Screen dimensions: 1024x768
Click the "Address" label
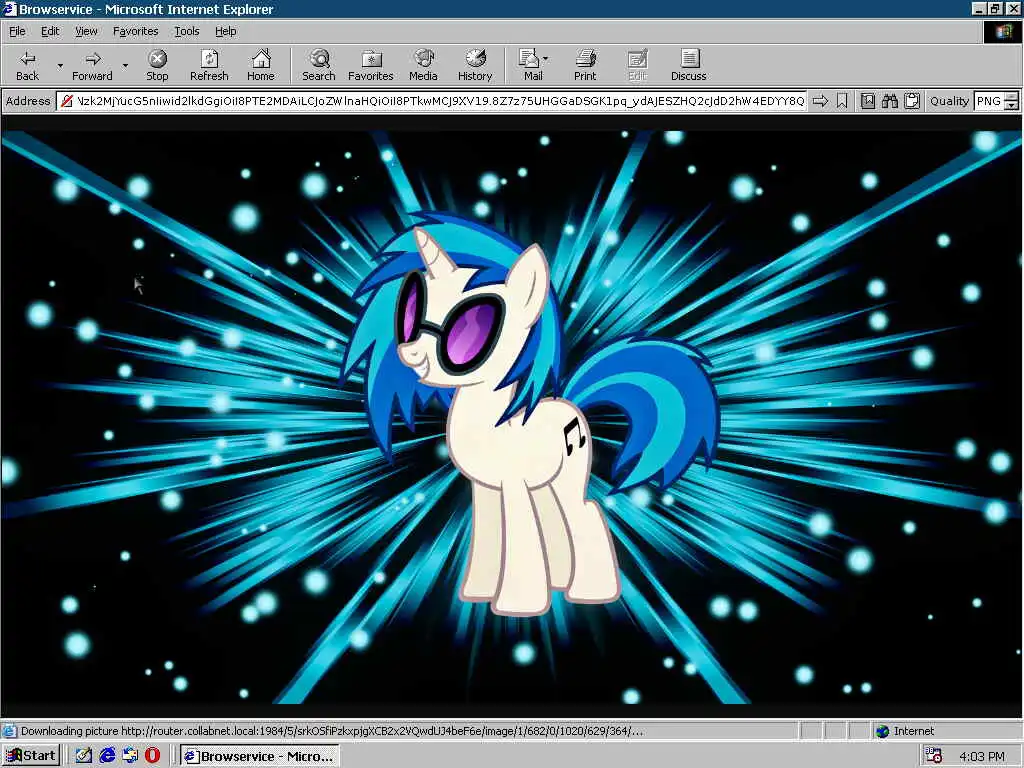pyautogui.click(x=27, y=101)
